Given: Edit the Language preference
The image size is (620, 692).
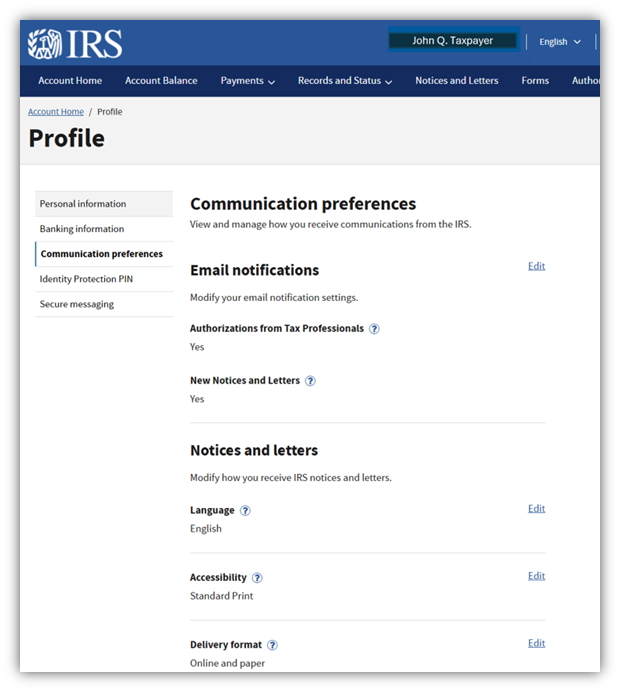Looking at the screenshot, I should pos(537,508).
